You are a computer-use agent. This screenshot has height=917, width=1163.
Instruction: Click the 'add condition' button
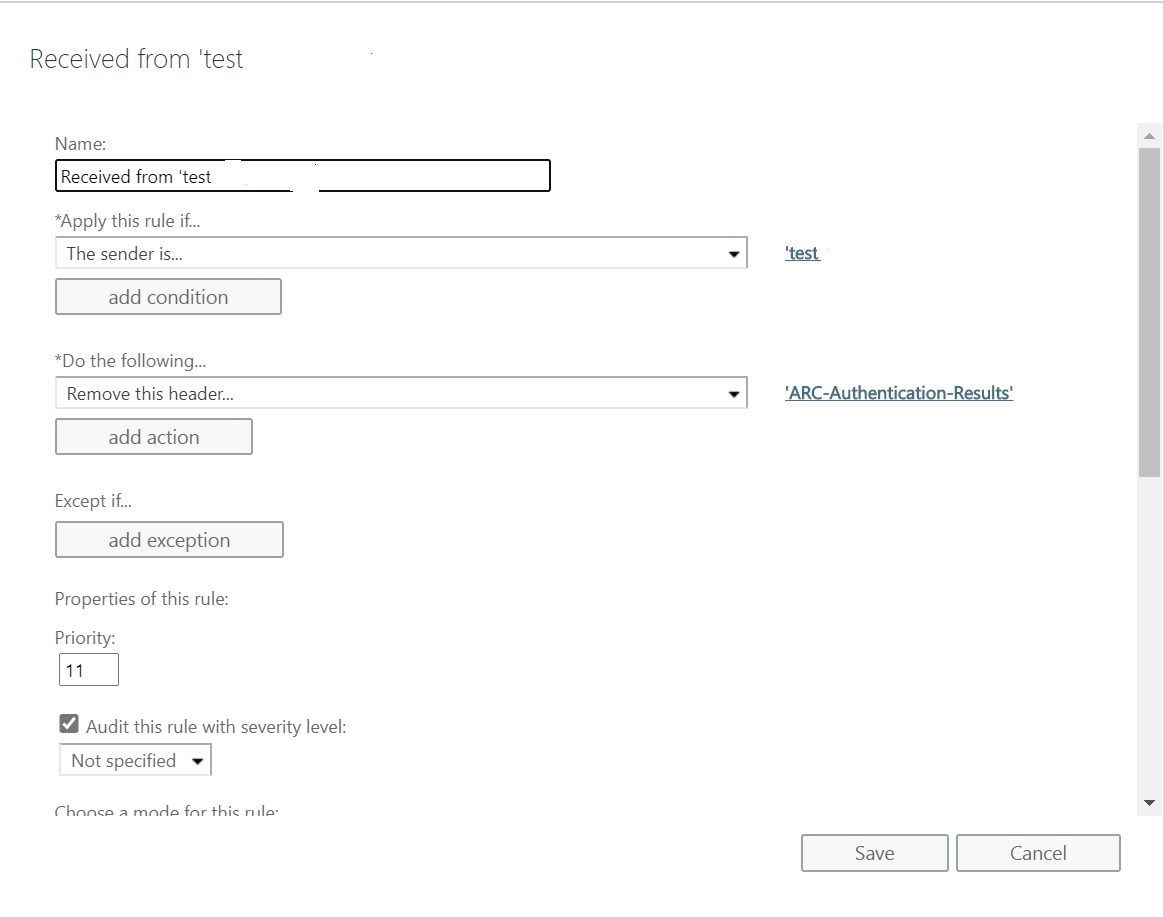coord(167,296)
